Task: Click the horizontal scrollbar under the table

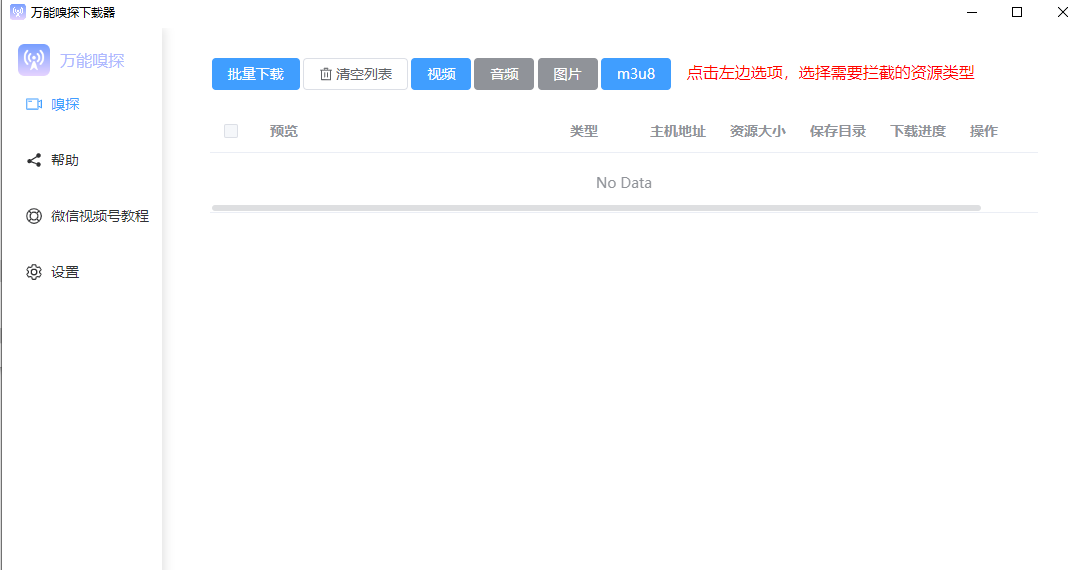Action: coord(596,208)
